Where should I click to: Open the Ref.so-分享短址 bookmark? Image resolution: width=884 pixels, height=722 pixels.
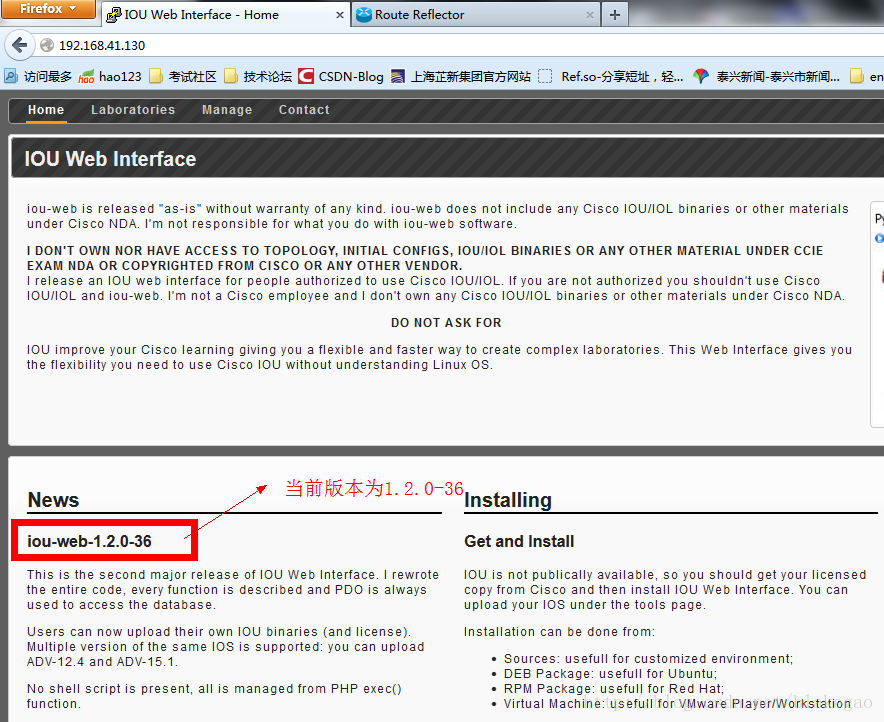(x=611, y=76)
